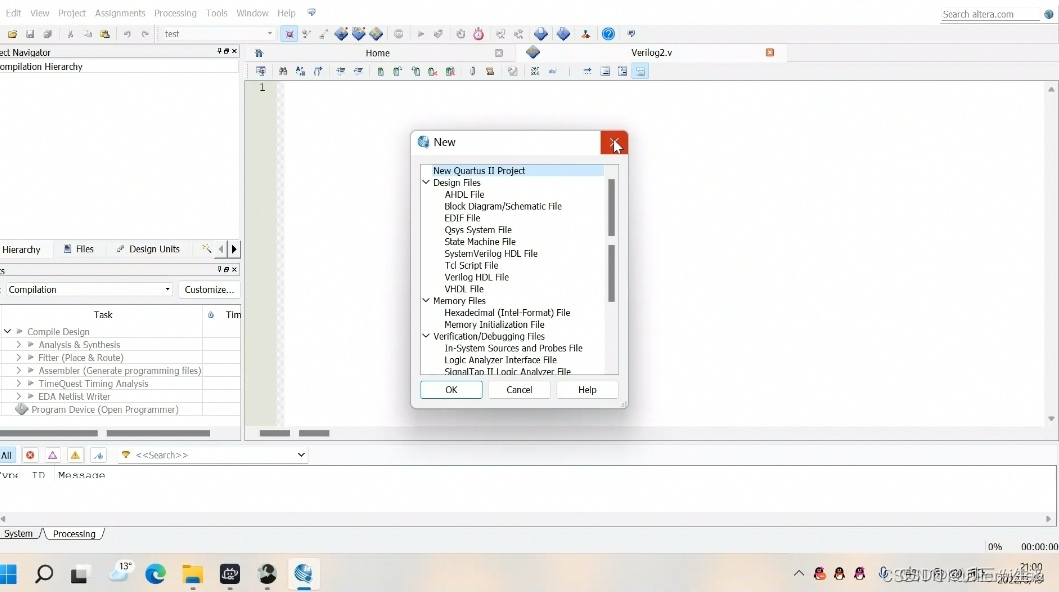Click the New dialog vertical scrollbar

pos(611,240)
